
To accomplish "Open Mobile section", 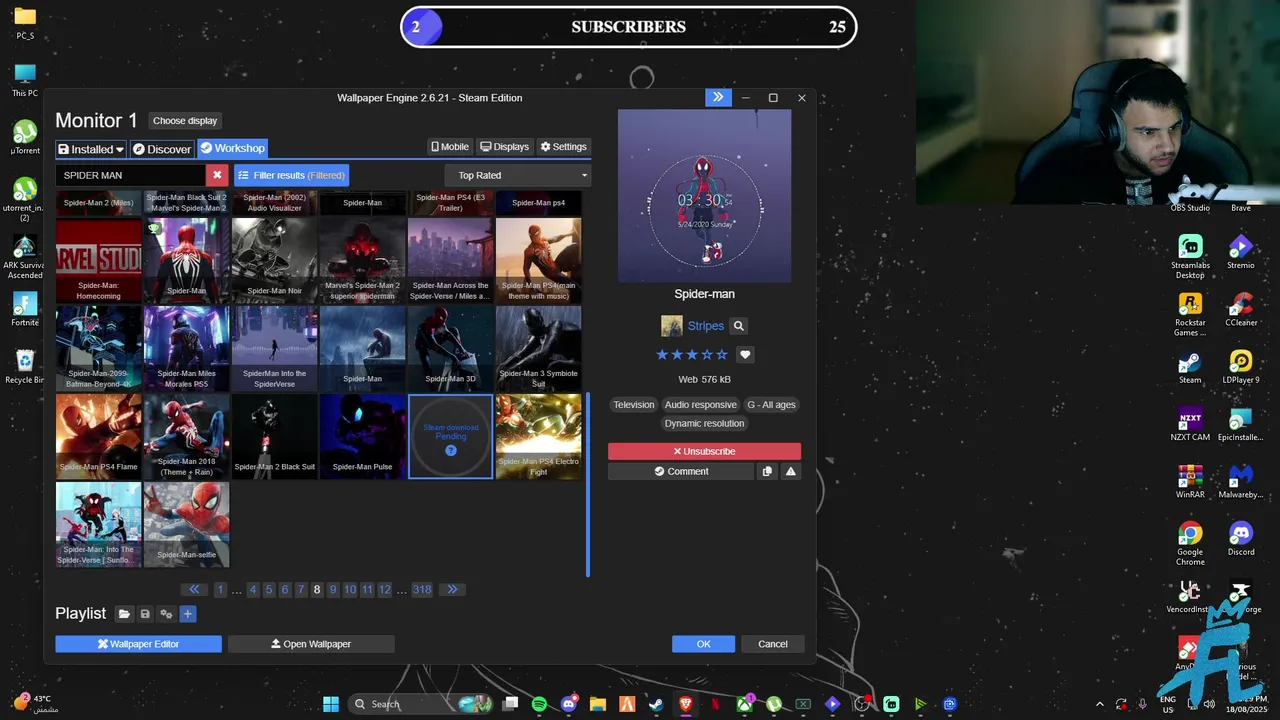I will (450, 146).
